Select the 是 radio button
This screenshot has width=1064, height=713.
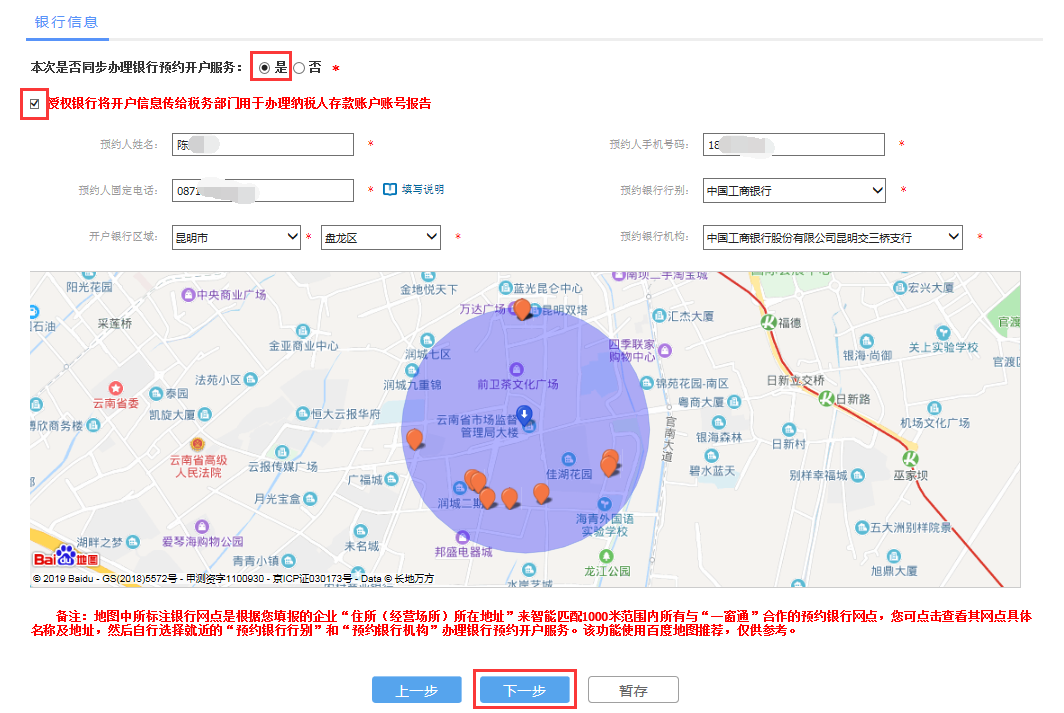pyautogui.click(x=264, y=68)
